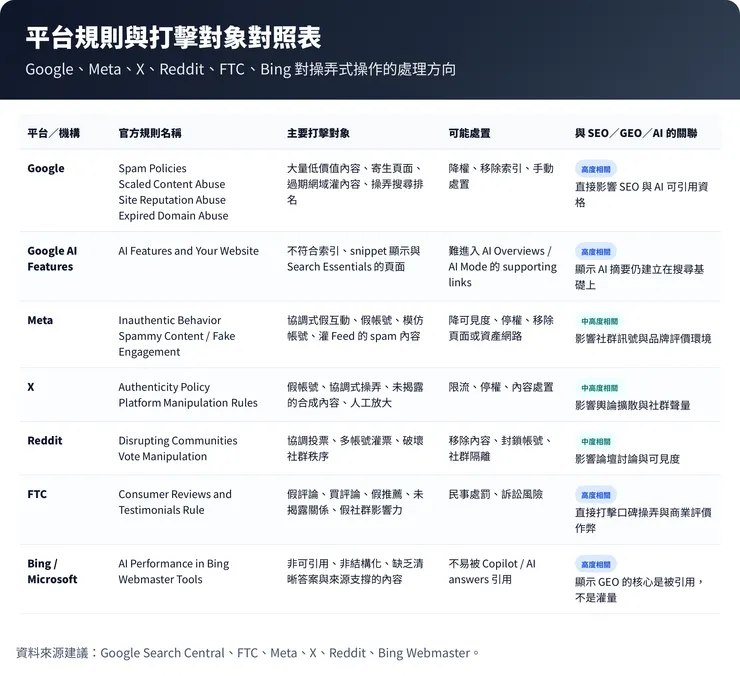Click 直接影響 SEO 與 AI 可引用資格 text

pos(641,194)
